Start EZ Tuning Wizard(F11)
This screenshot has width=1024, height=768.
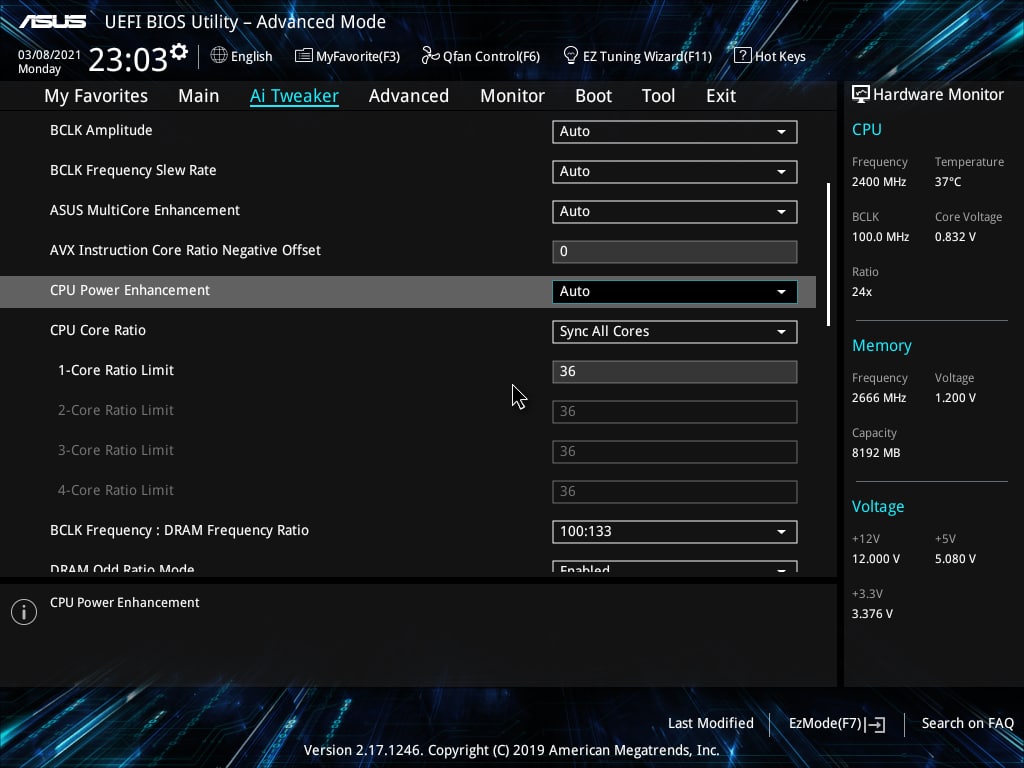pyautogui.click(x=637, y=56)
